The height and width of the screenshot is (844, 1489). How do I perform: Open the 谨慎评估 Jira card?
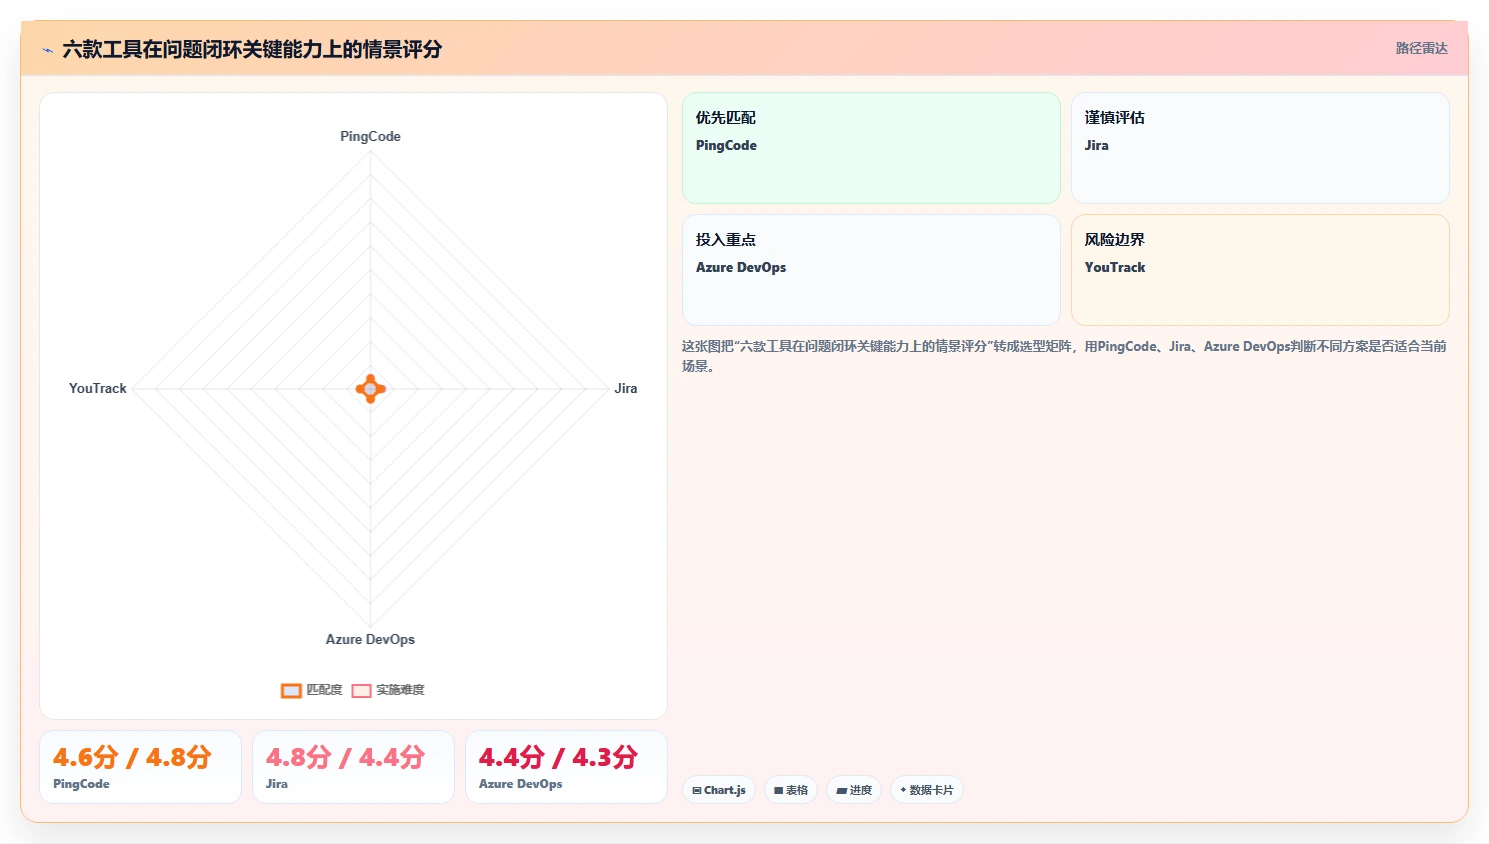tap(1260, 148)
